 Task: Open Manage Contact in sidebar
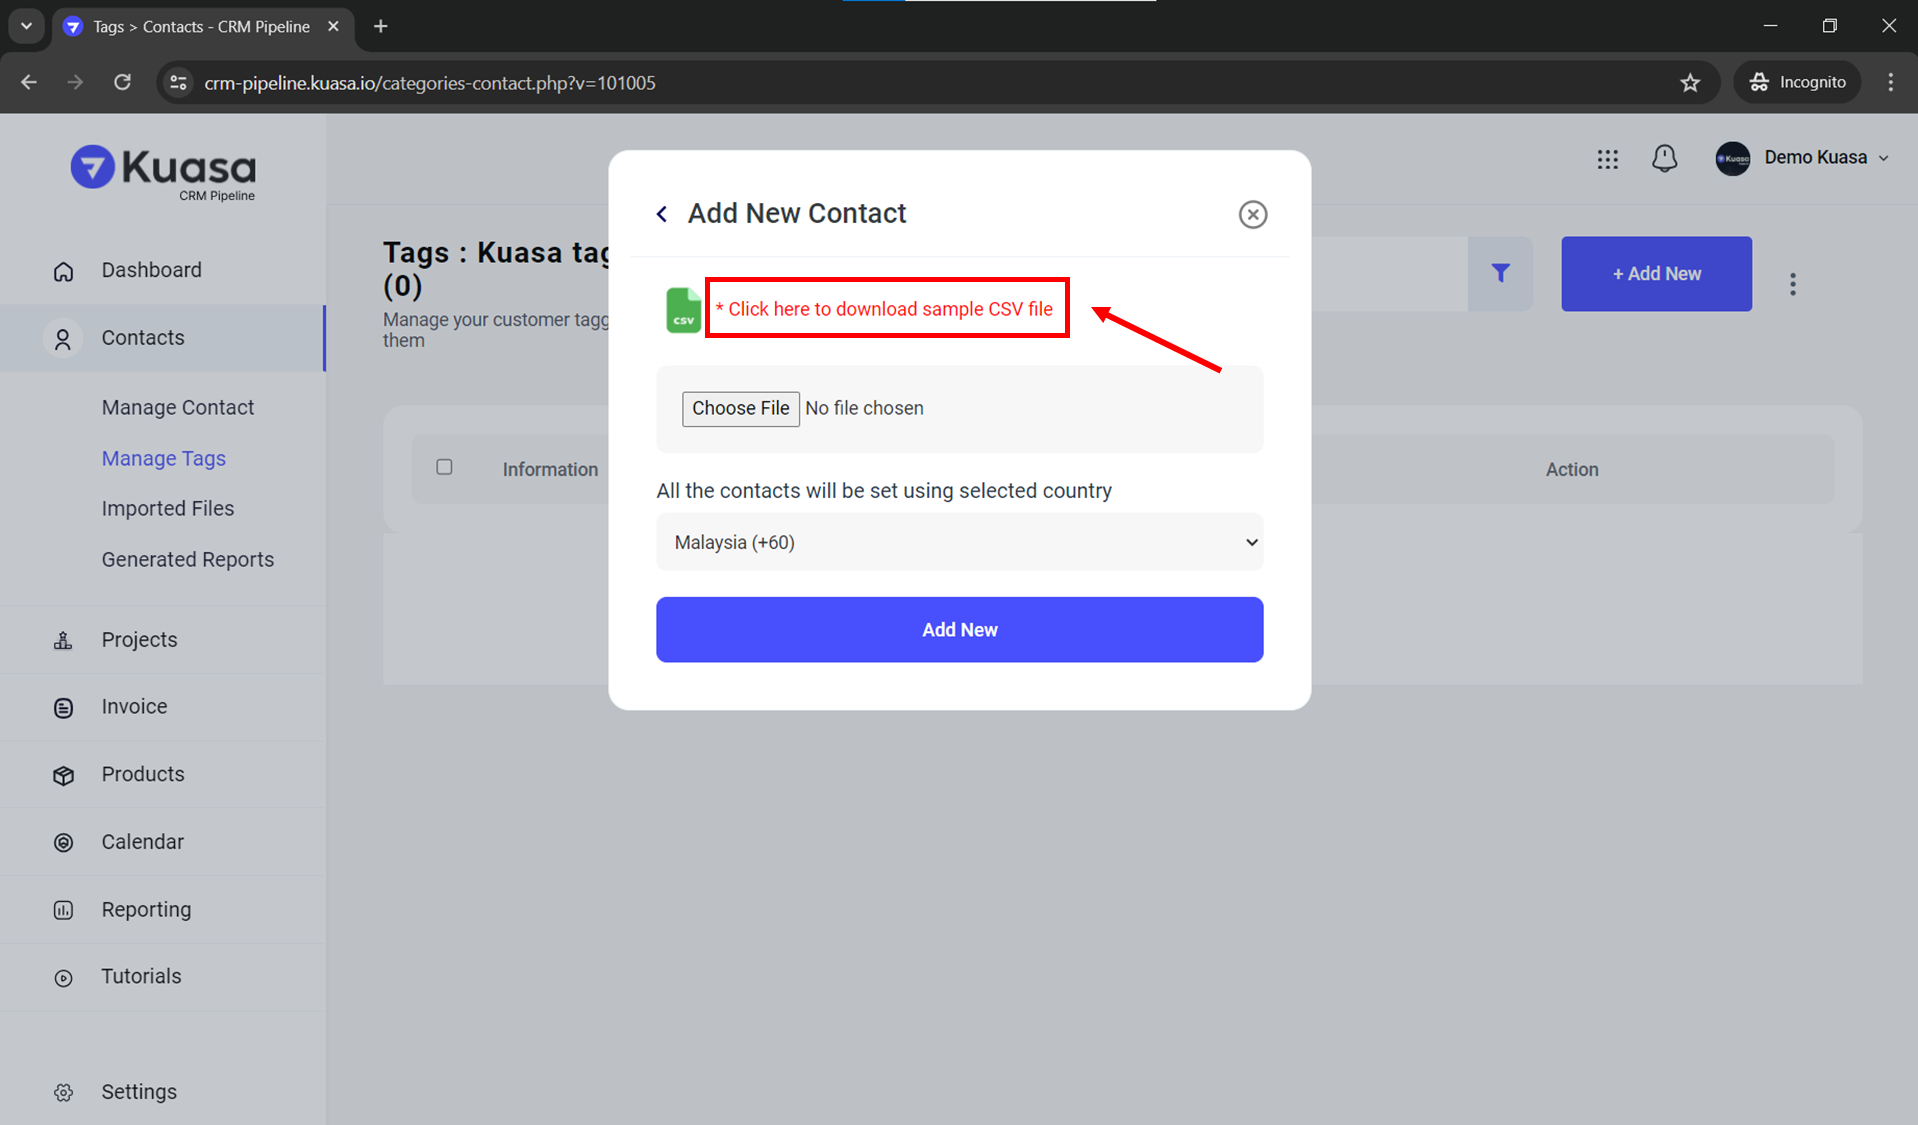178,407
